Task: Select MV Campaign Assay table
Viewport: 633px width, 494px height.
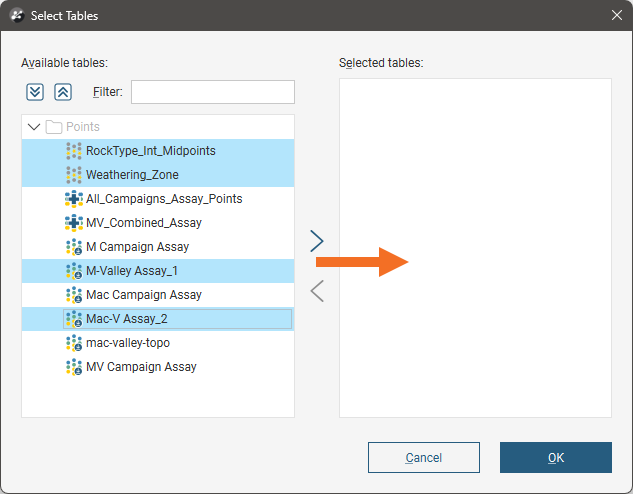Action: click(x=141, y=367)
